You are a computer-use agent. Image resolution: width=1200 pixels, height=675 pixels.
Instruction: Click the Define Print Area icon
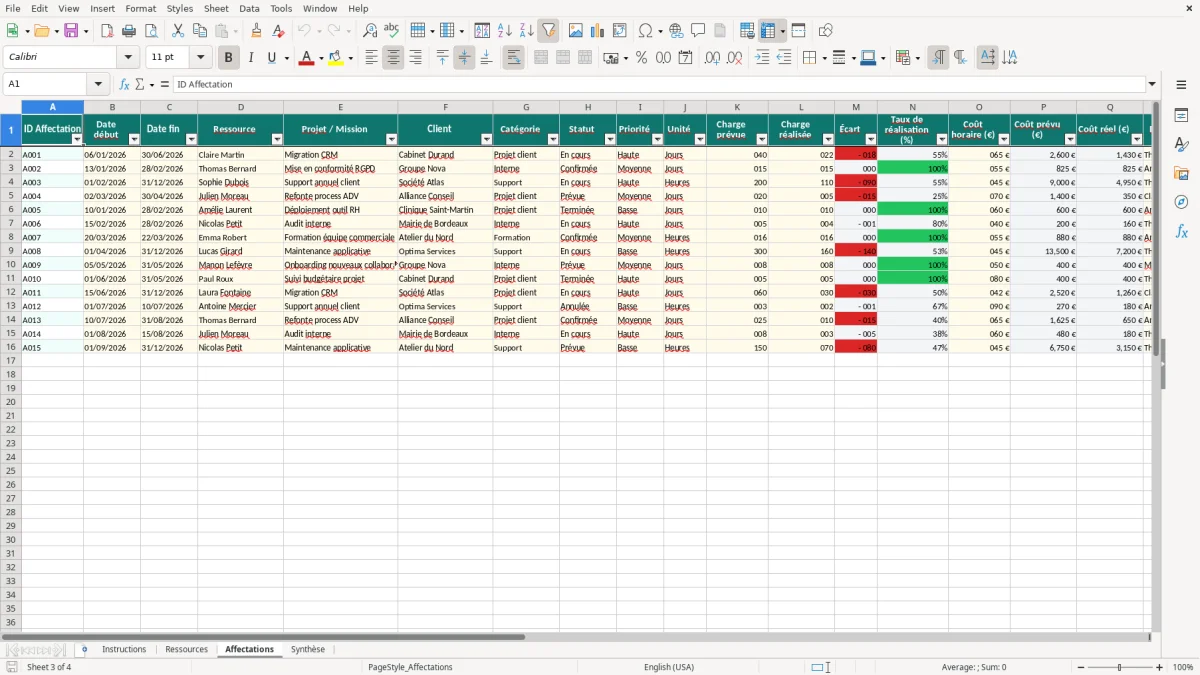point(747,31)
